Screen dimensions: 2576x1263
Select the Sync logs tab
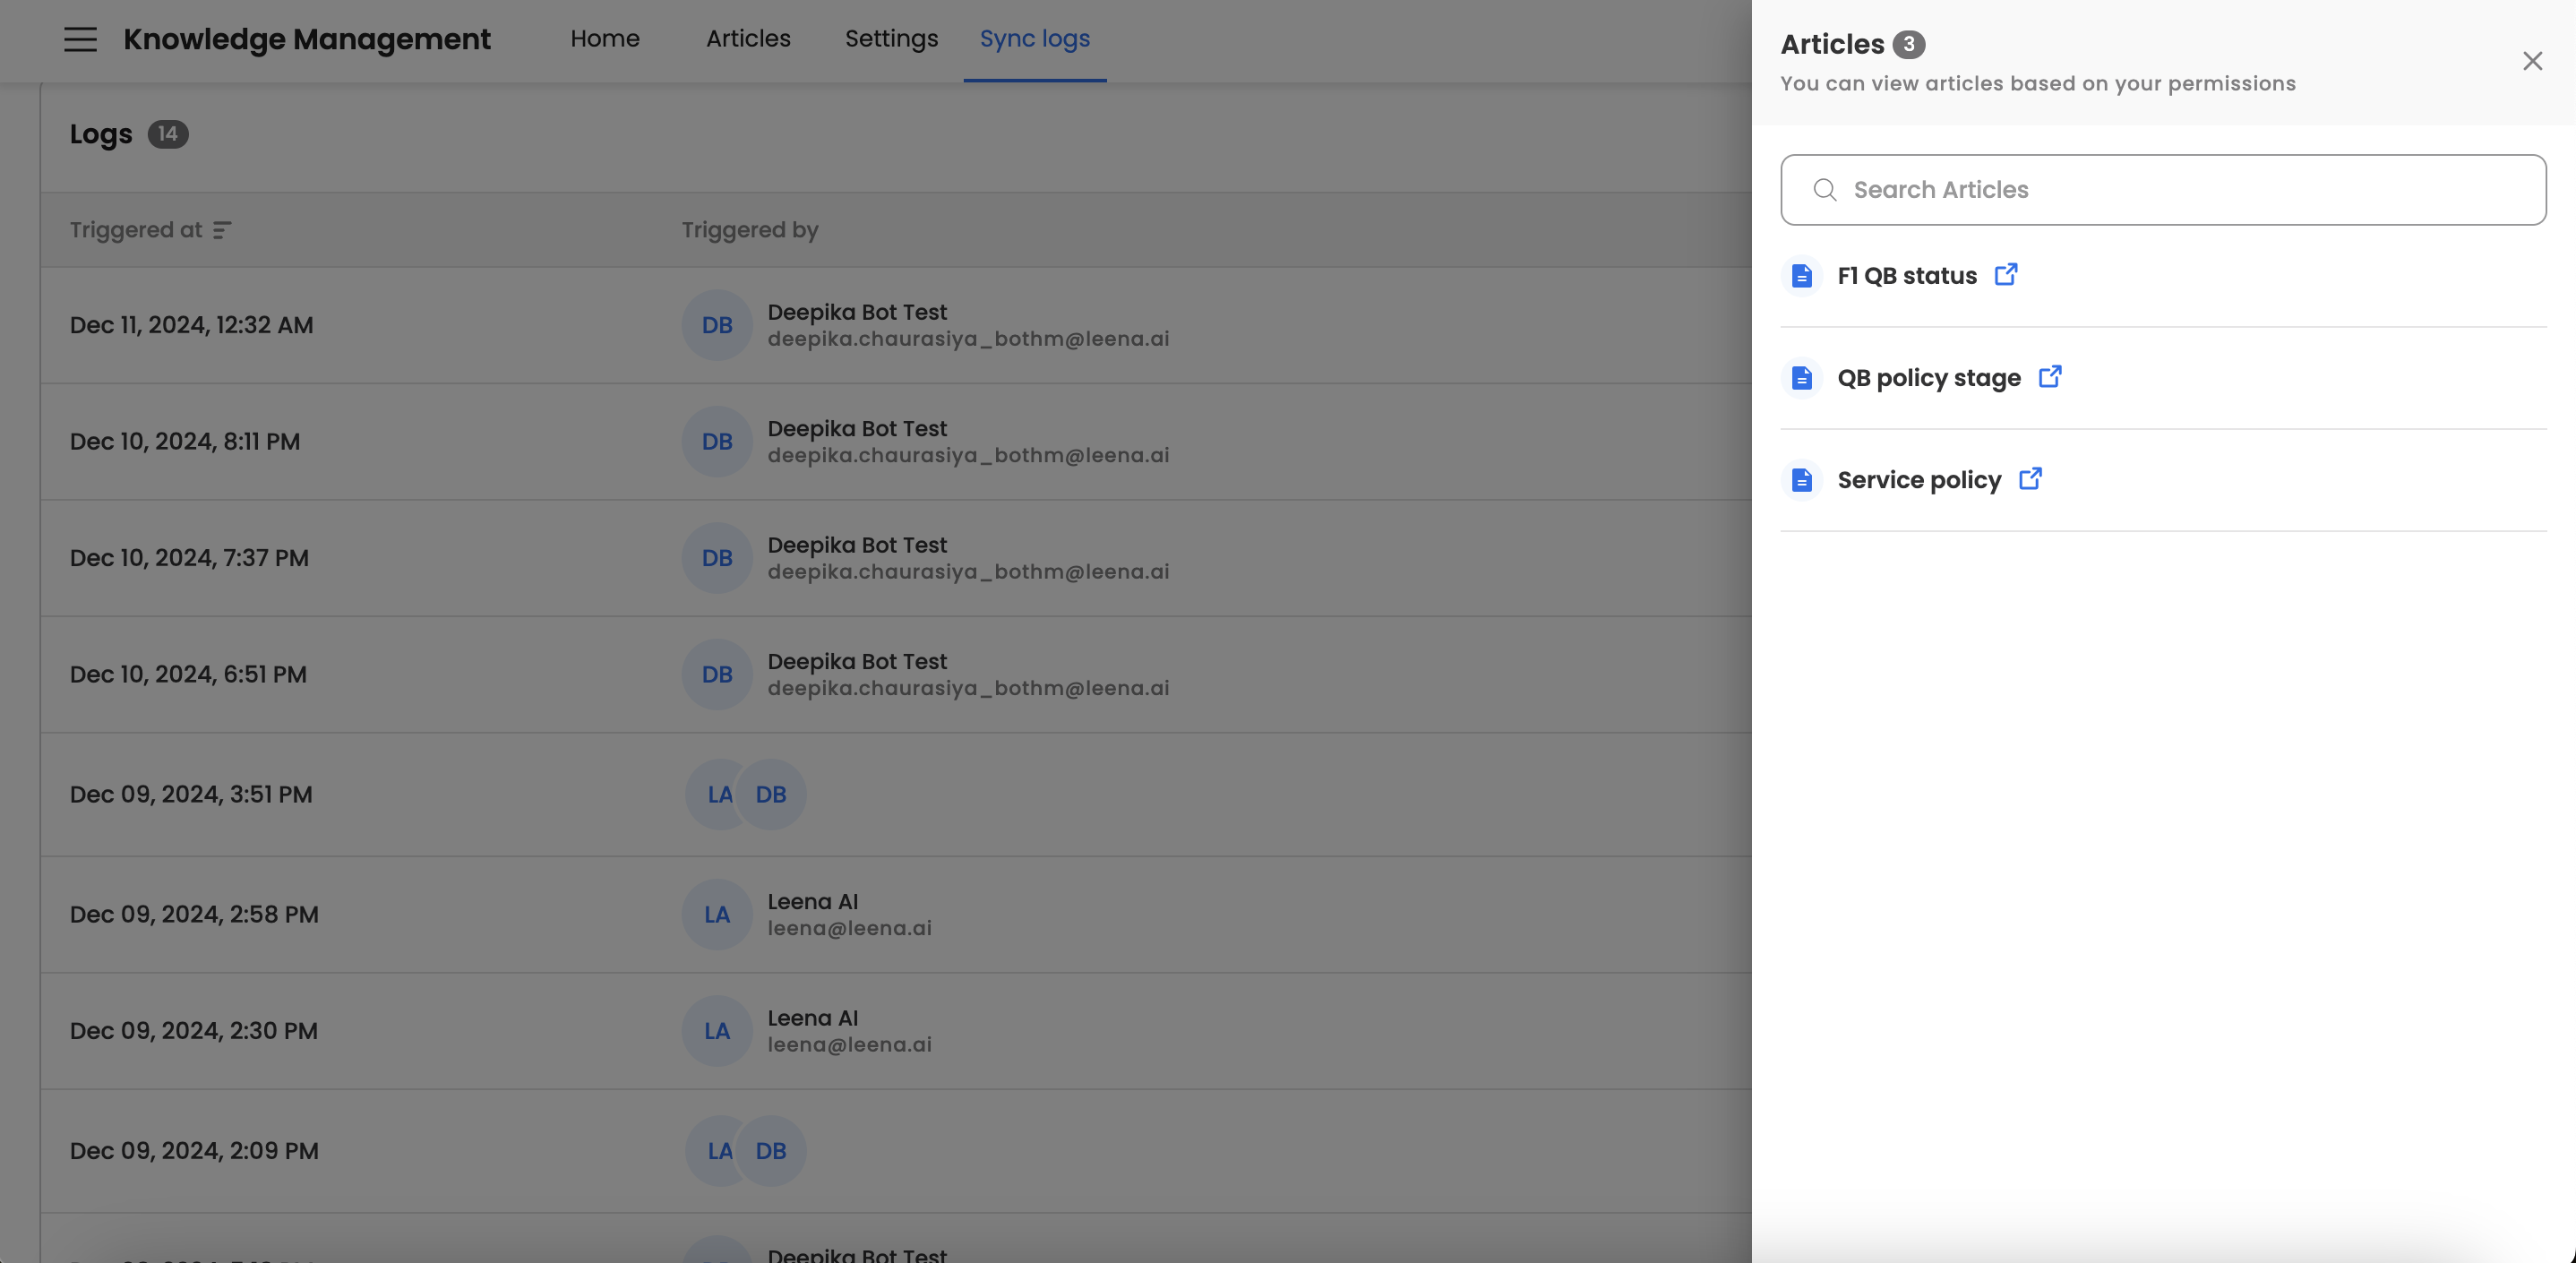pos(1034,39)
